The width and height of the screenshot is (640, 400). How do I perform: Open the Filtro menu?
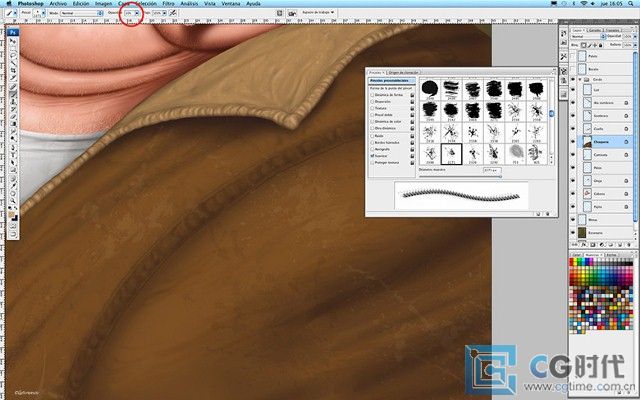pos(168,3)
